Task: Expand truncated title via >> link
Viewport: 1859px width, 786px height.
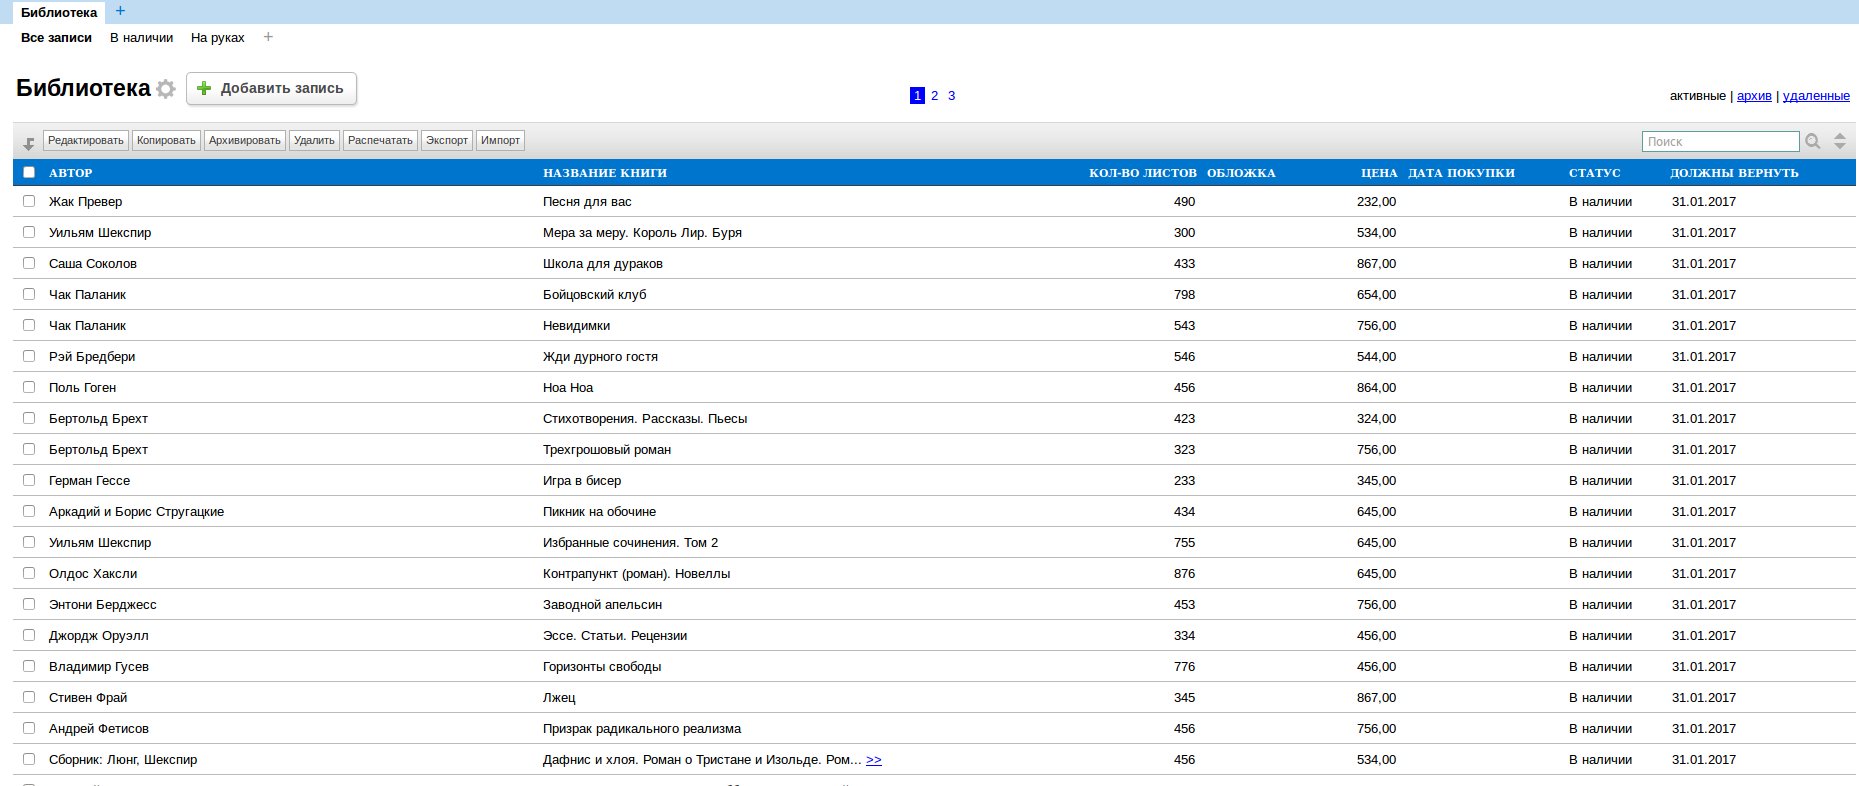Action: 874,760
